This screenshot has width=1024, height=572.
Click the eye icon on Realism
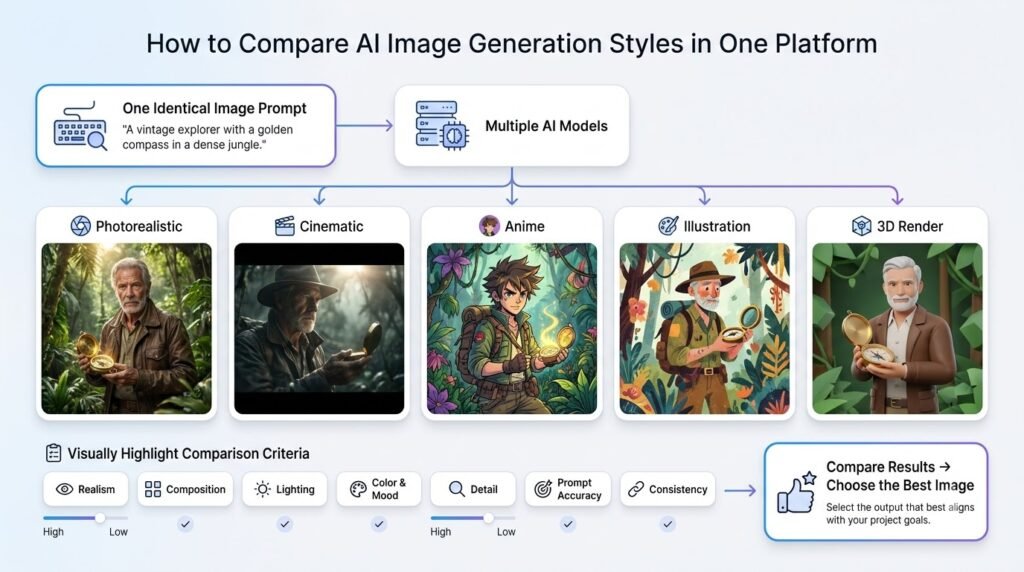coord(64,489)
